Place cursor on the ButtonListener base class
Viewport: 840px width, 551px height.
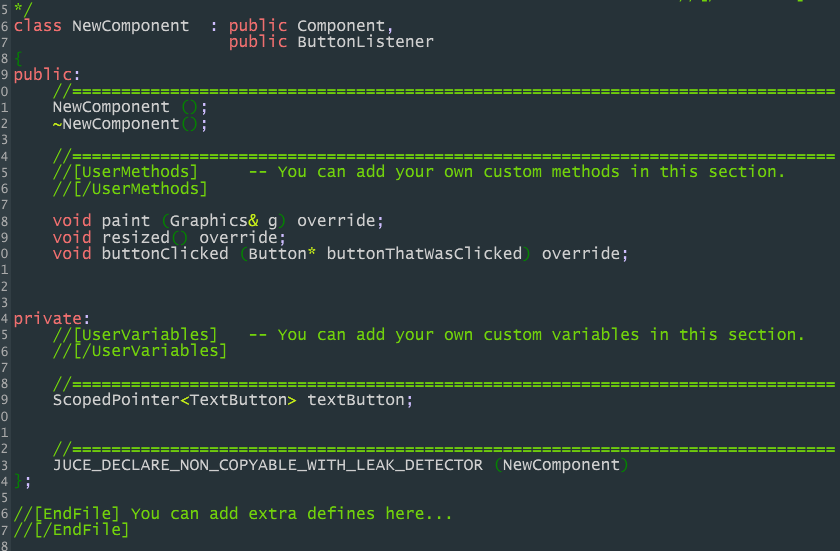pos(365,42)
